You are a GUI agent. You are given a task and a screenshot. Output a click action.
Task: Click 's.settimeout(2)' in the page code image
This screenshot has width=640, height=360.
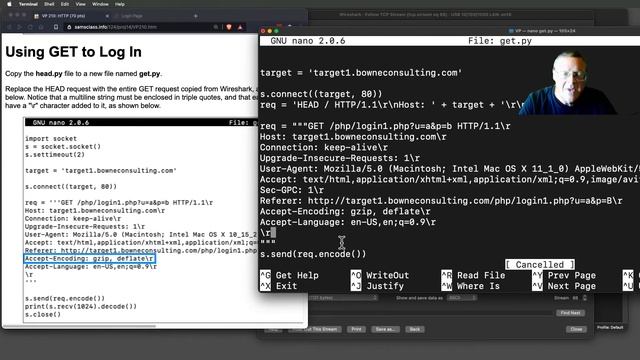55,155
